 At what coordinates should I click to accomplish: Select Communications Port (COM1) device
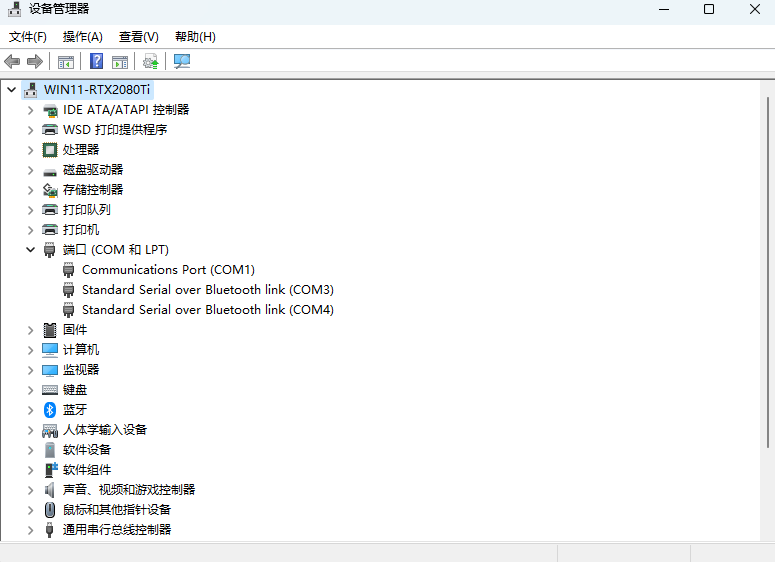click(x=168, y=270)
